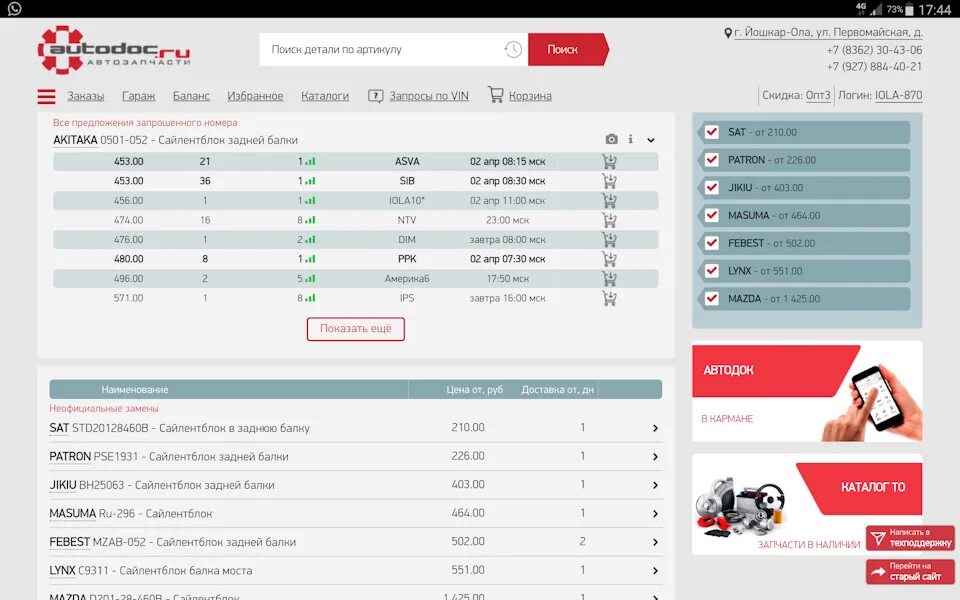Add Америка6 offer 496.00 to cart
Viewport: 960px width, 600px height.
click(609, 279)
